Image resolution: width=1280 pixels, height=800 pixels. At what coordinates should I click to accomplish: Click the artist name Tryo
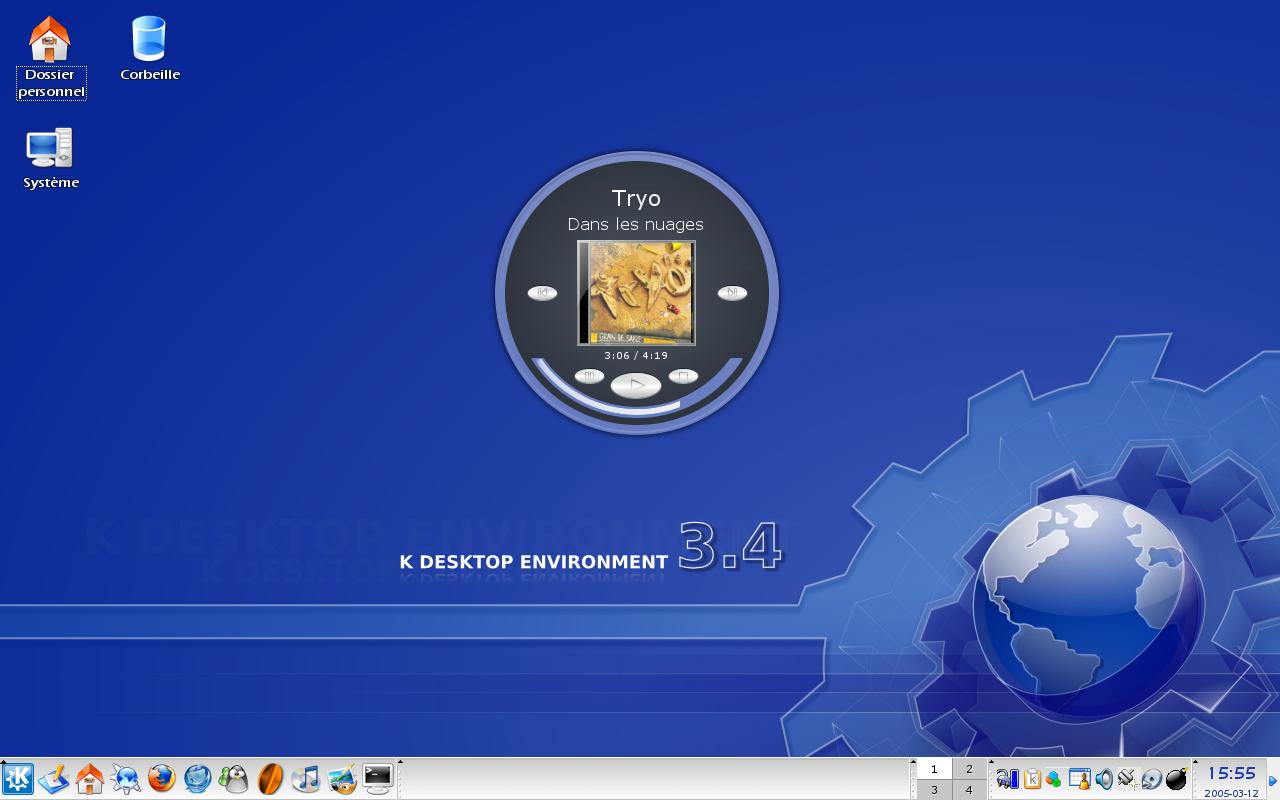(x=636, y=198)
